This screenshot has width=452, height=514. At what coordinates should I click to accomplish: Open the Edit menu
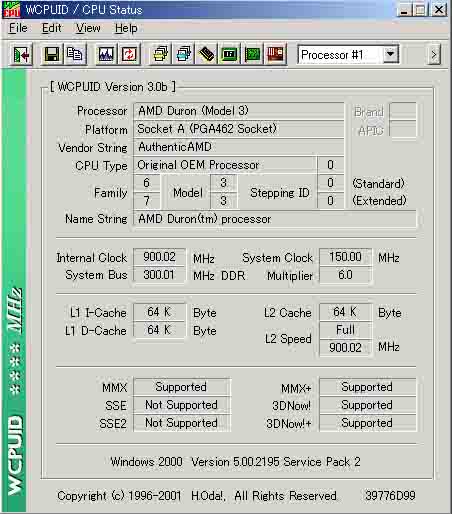pos(51,28)
